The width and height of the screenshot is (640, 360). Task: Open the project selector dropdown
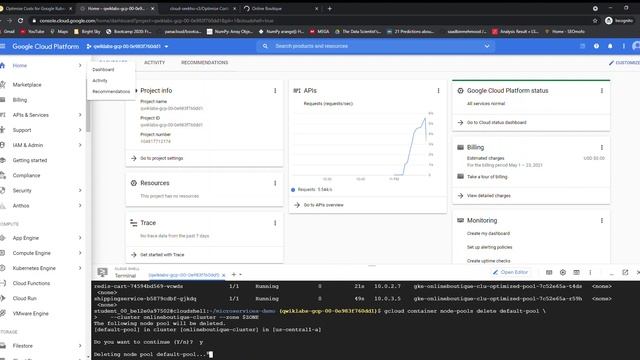127,47
